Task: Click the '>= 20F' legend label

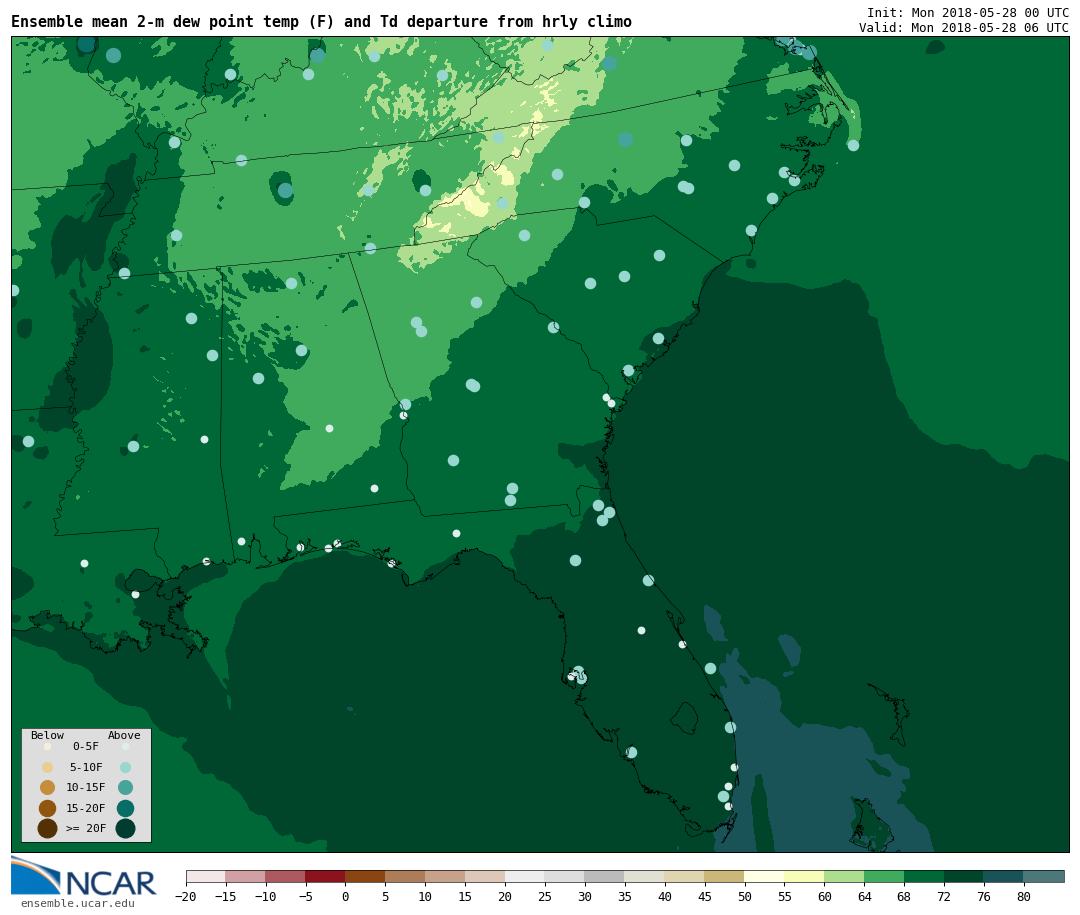Action: pyautogui.click(x=86, y=828)
